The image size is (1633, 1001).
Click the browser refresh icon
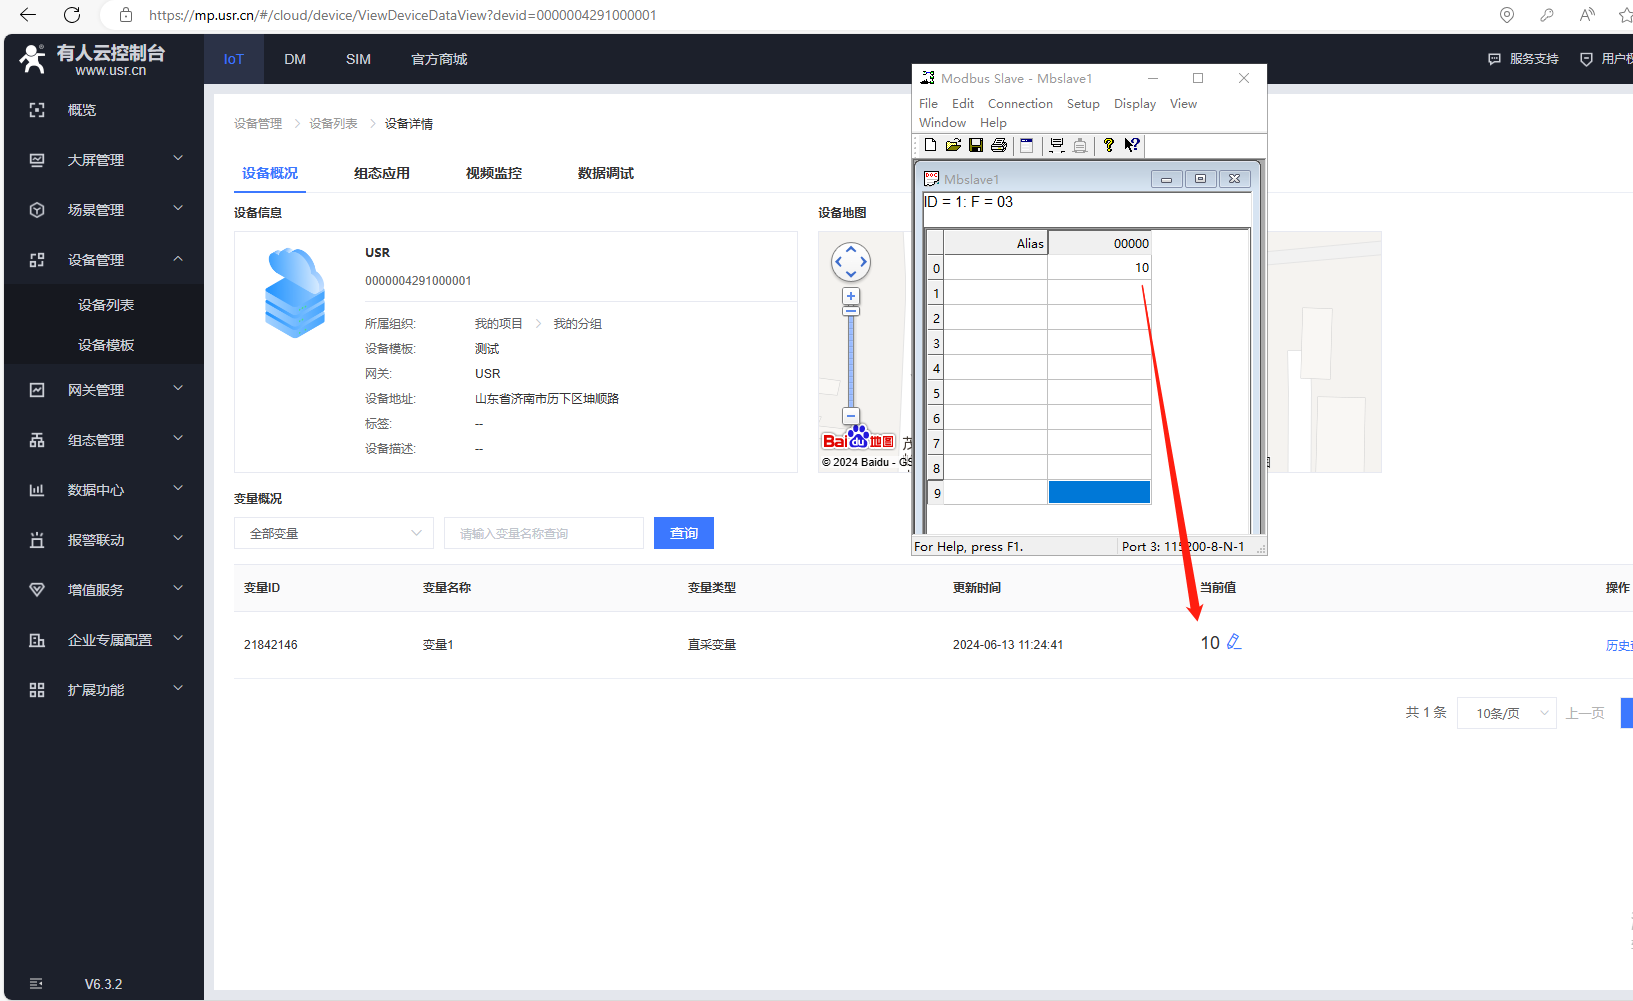point(72,15)
